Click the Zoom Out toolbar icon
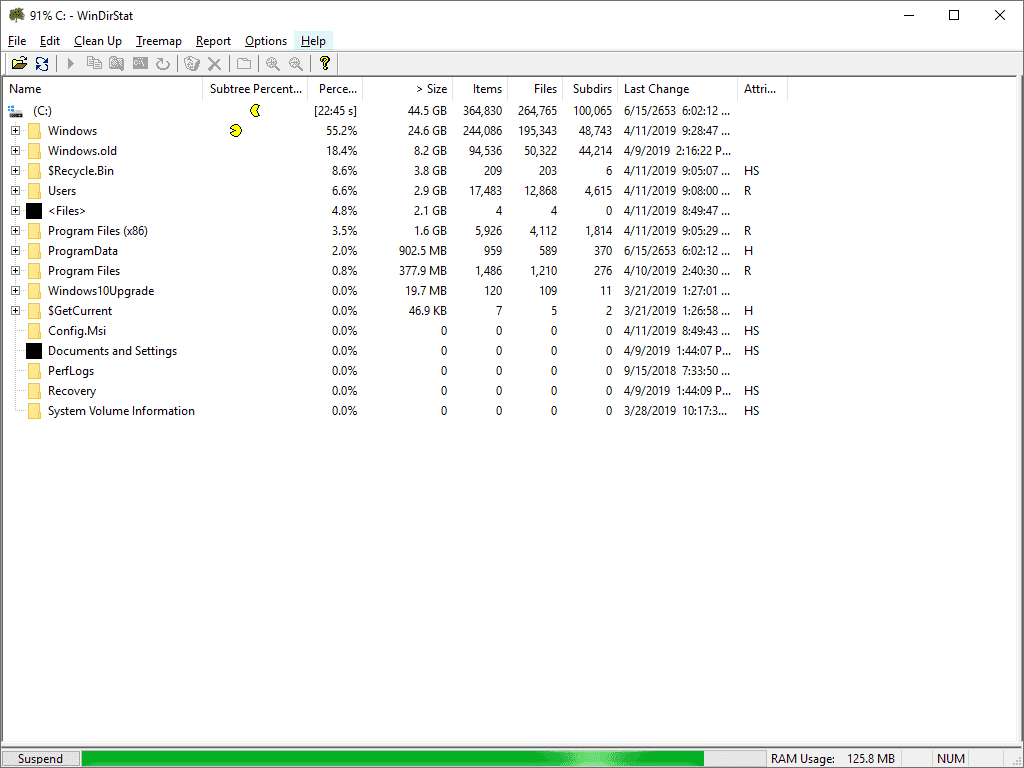 296,63
